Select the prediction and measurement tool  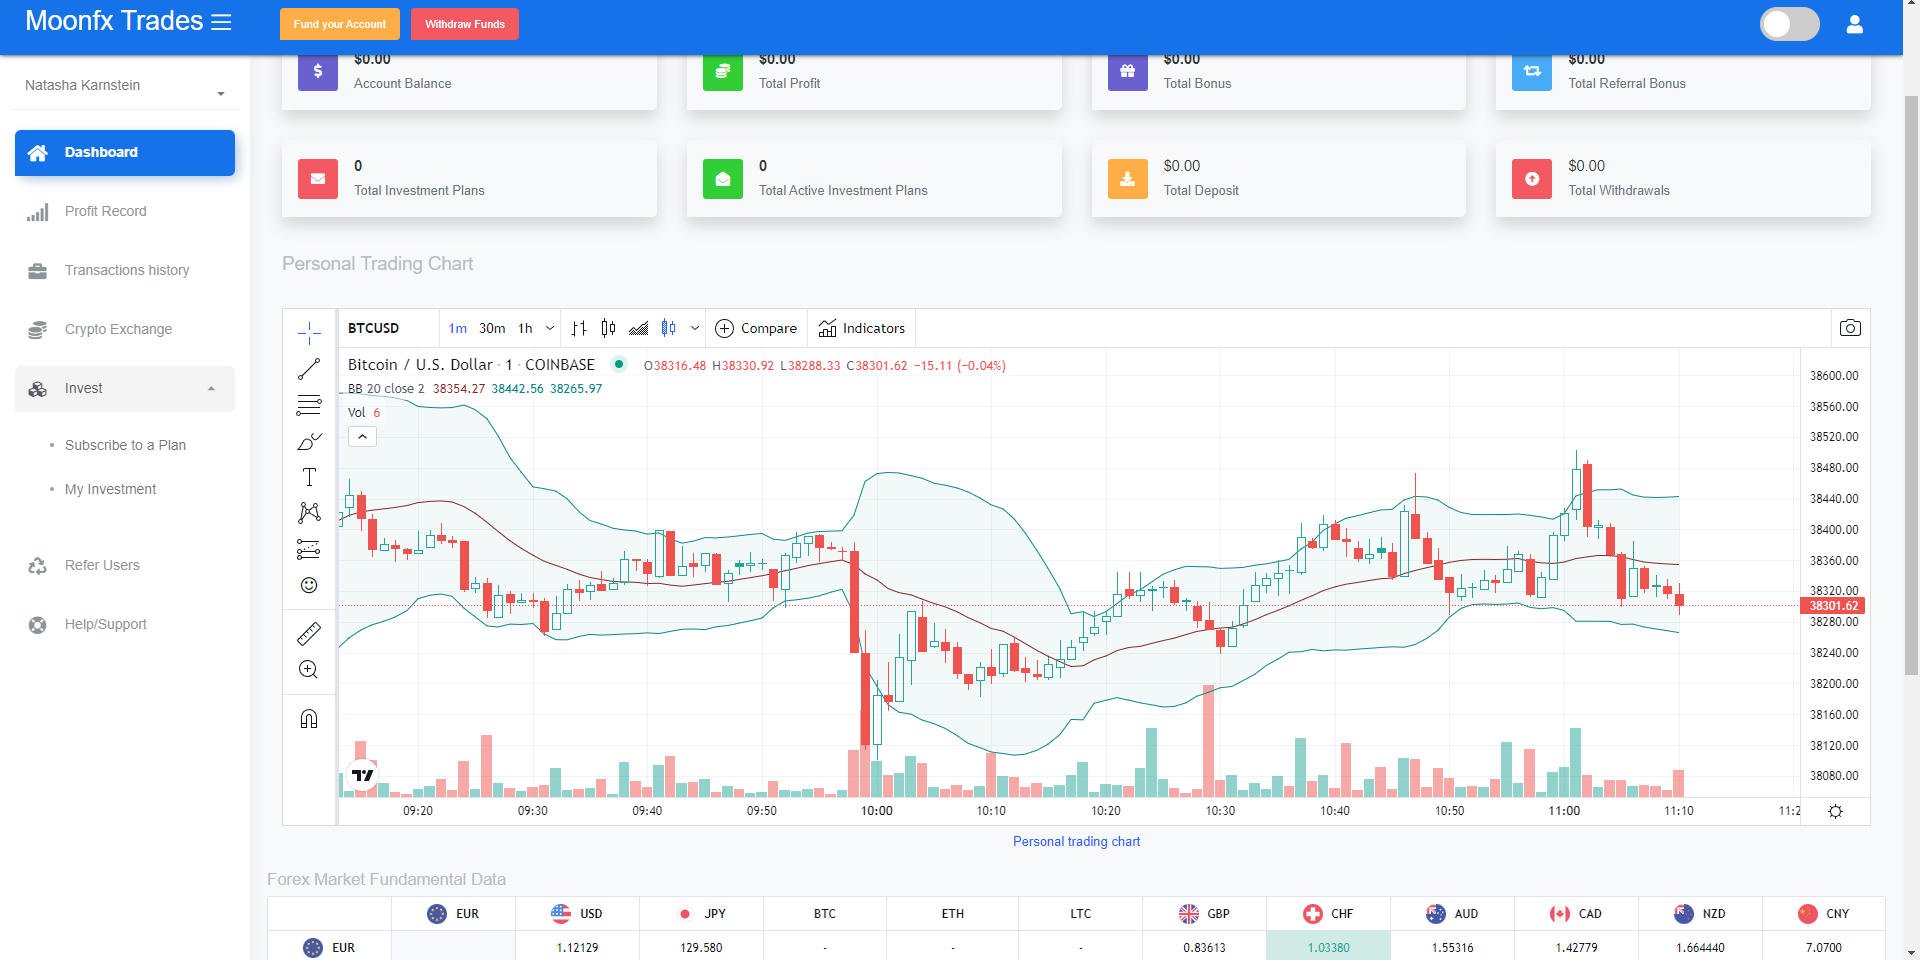(309, 549)
